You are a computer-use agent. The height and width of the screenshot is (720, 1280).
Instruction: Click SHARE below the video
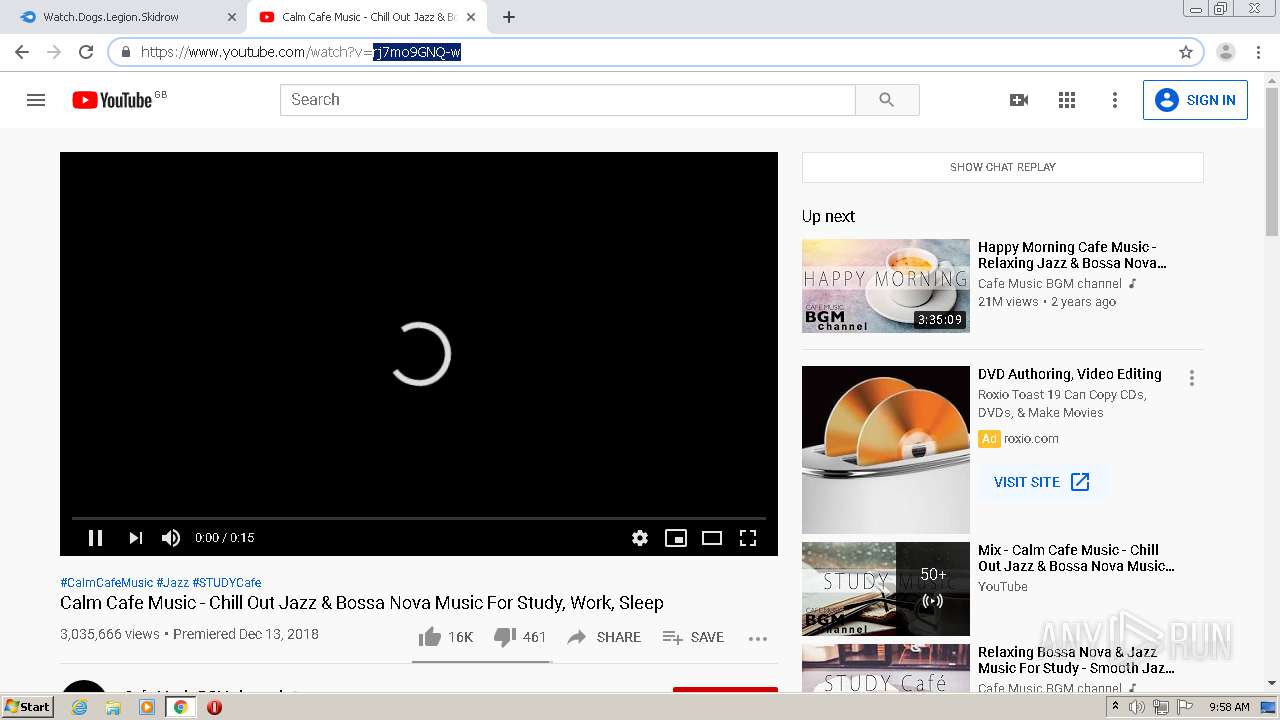(x=604, y=637)
